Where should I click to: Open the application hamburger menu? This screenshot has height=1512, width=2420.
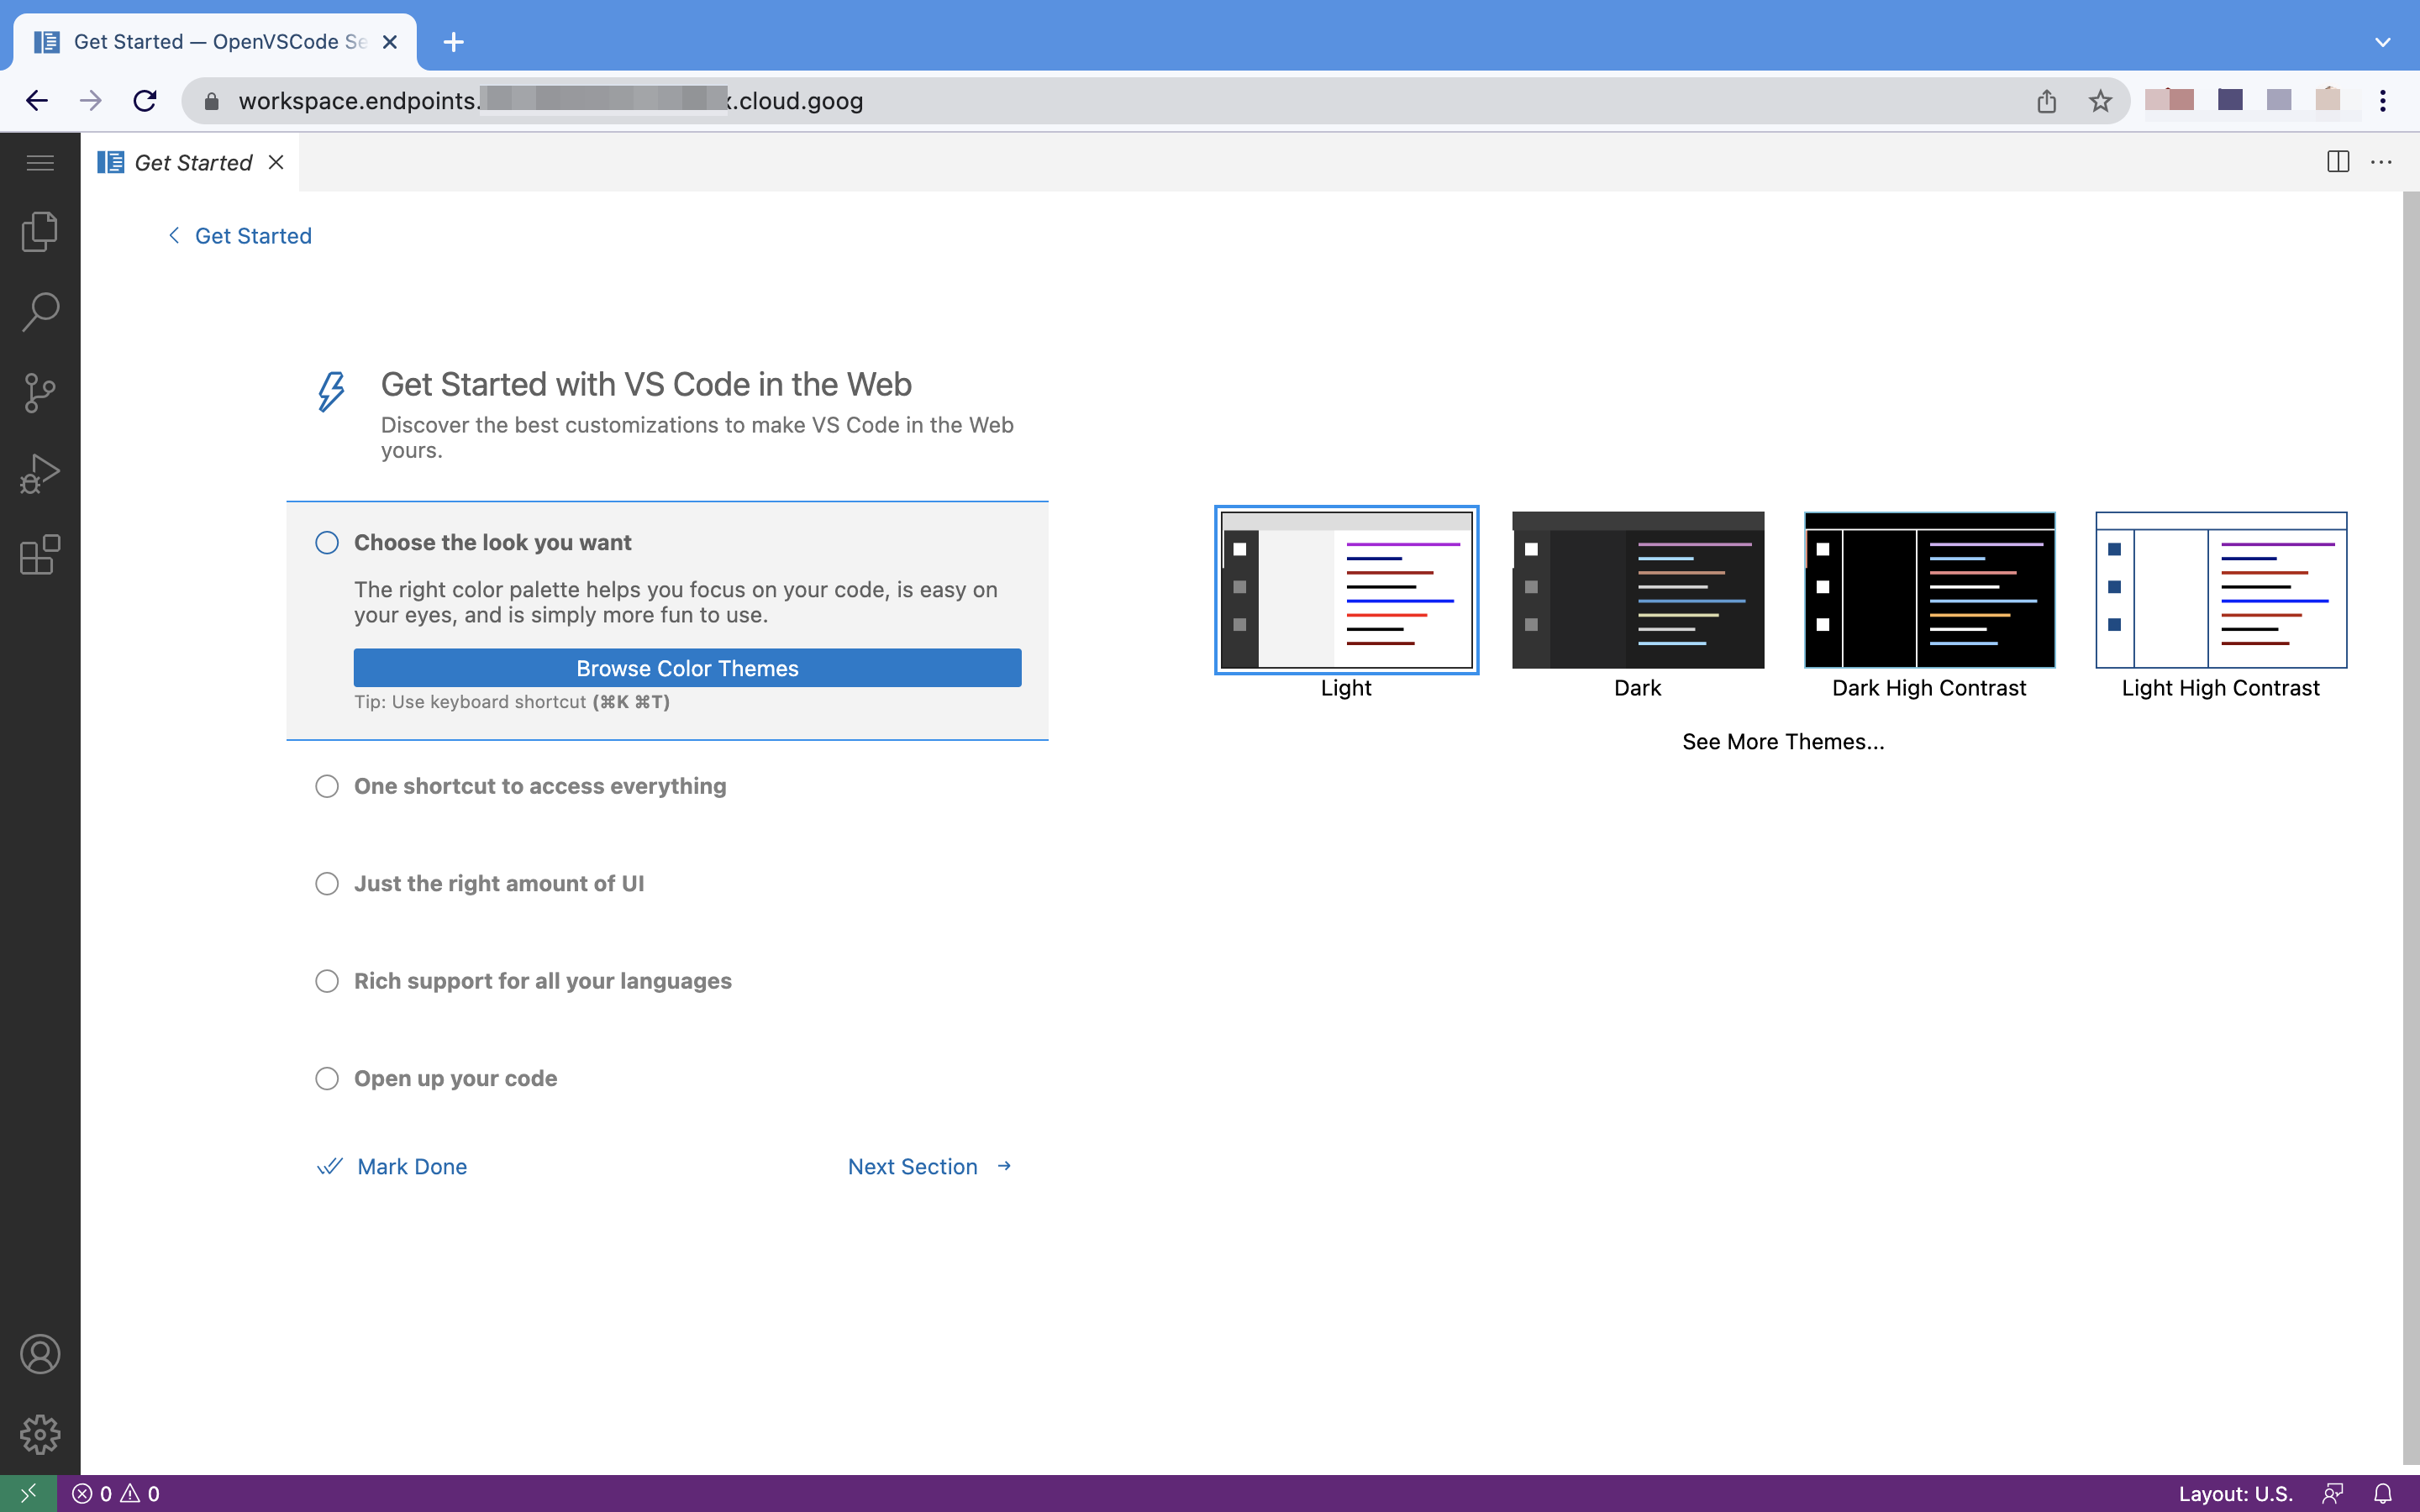pyautogui.click(x=40, y=163)
